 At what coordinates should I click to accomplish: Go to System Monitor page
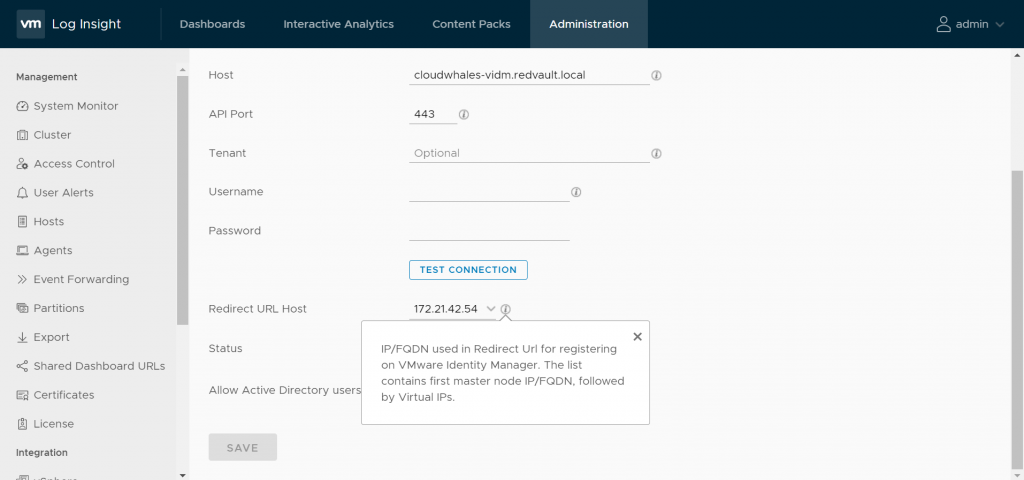pyautogui.click(x=76, y=106)
